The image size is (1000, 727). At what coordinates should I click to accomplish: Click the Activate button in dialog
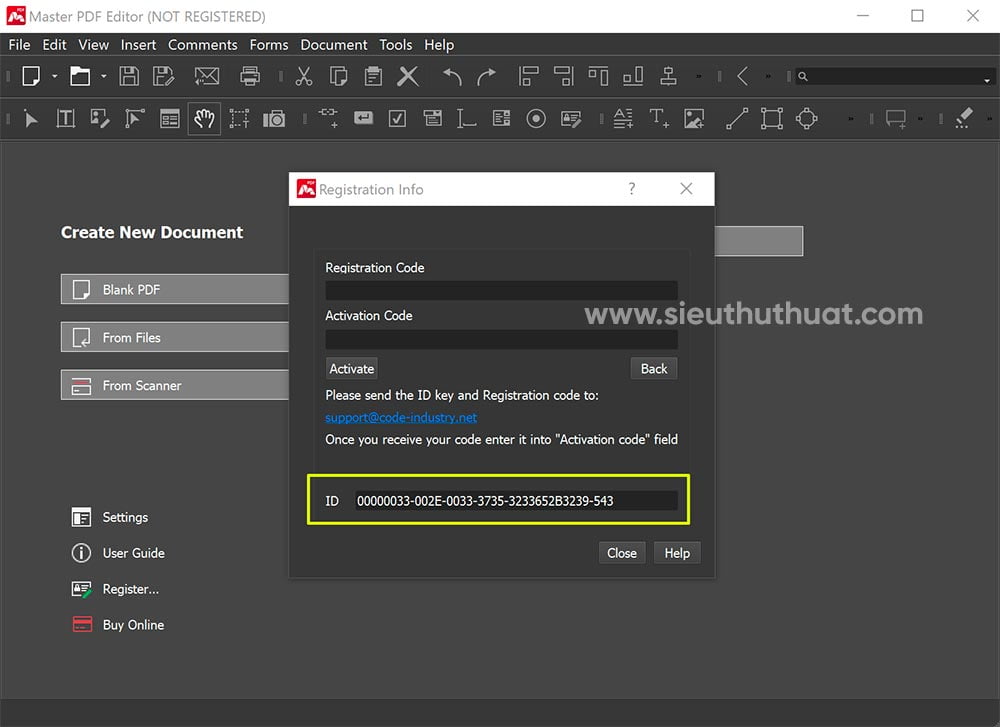coord(351,369)
